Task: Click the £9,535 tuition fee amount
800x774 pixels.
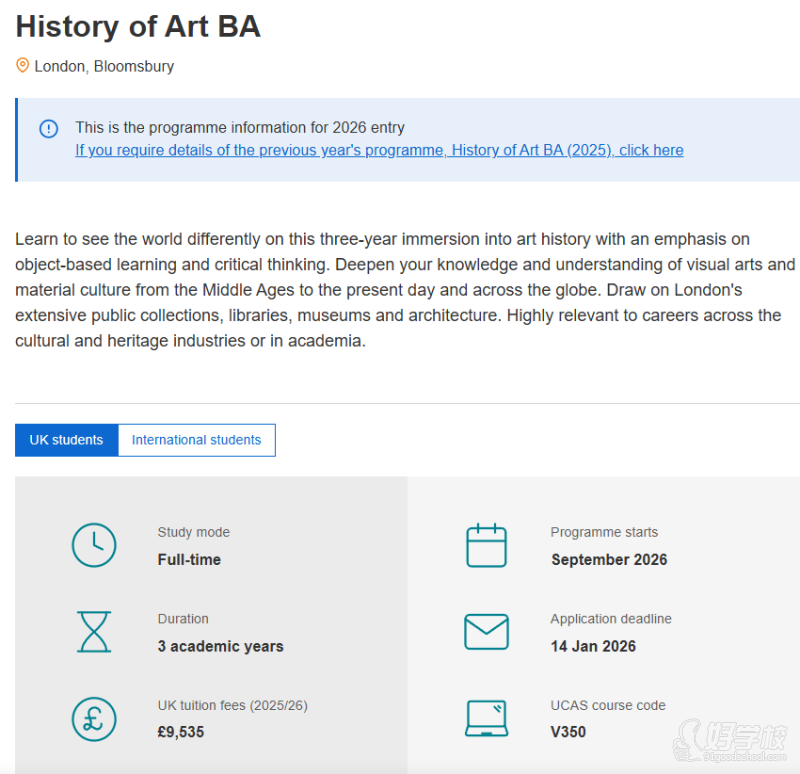Action: click(x=180, y=732)
